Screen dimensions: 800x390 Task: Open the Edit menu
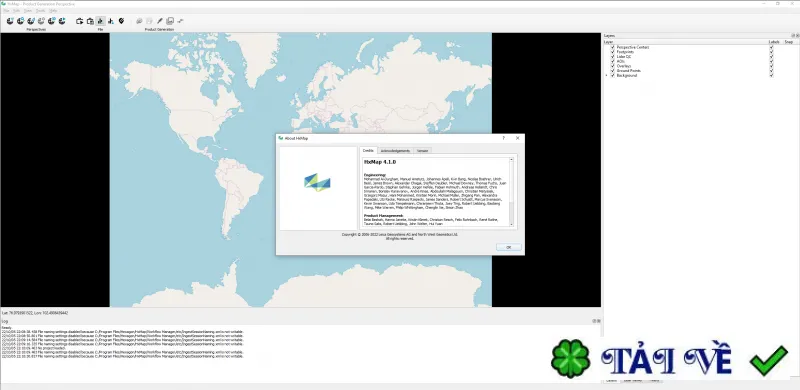17,10
